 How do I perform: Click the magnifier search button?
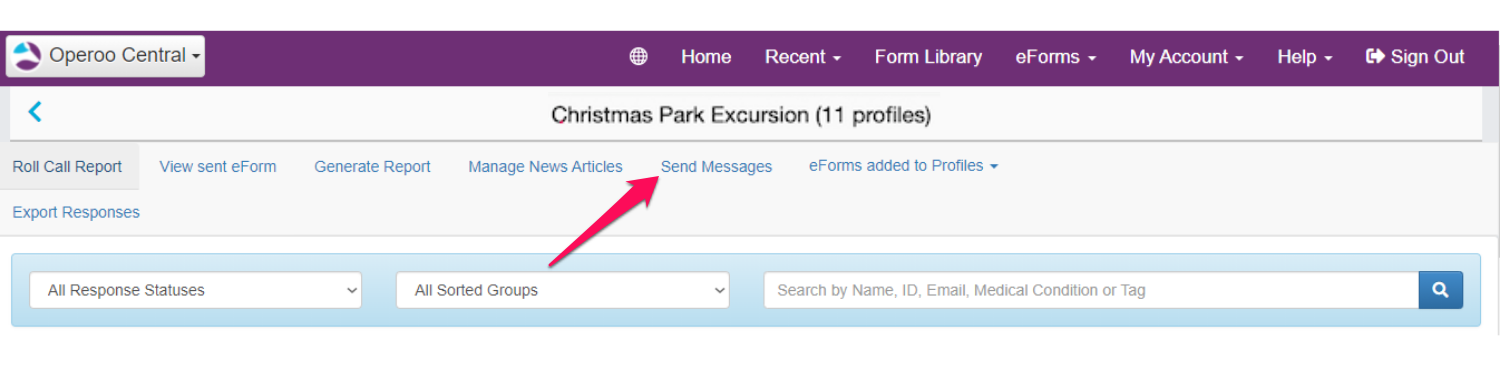(1440, 290)
